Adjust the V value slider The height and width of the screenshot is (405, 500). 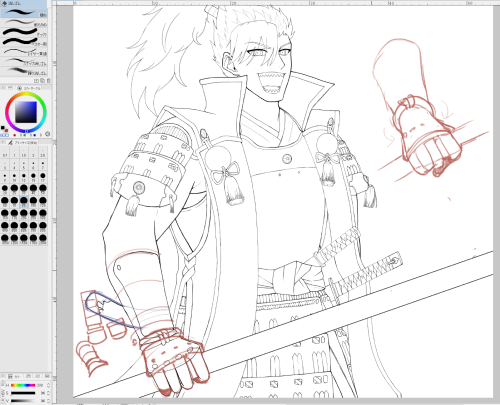coord(23,401)
